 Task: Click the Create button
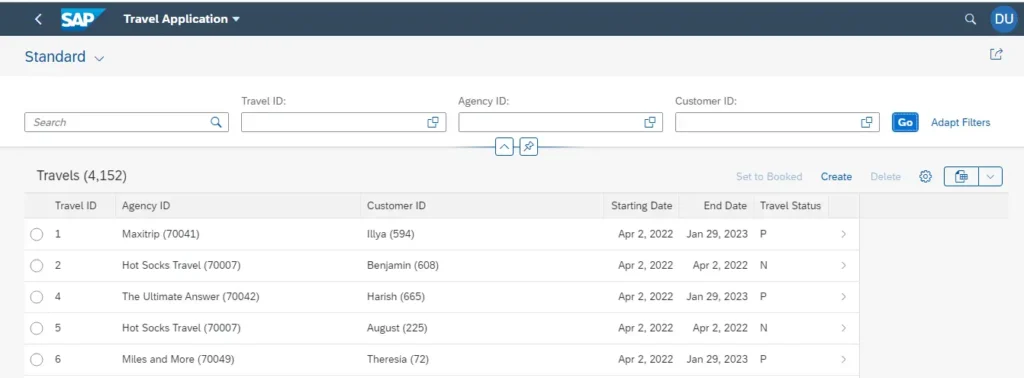(x=837, y=176)
